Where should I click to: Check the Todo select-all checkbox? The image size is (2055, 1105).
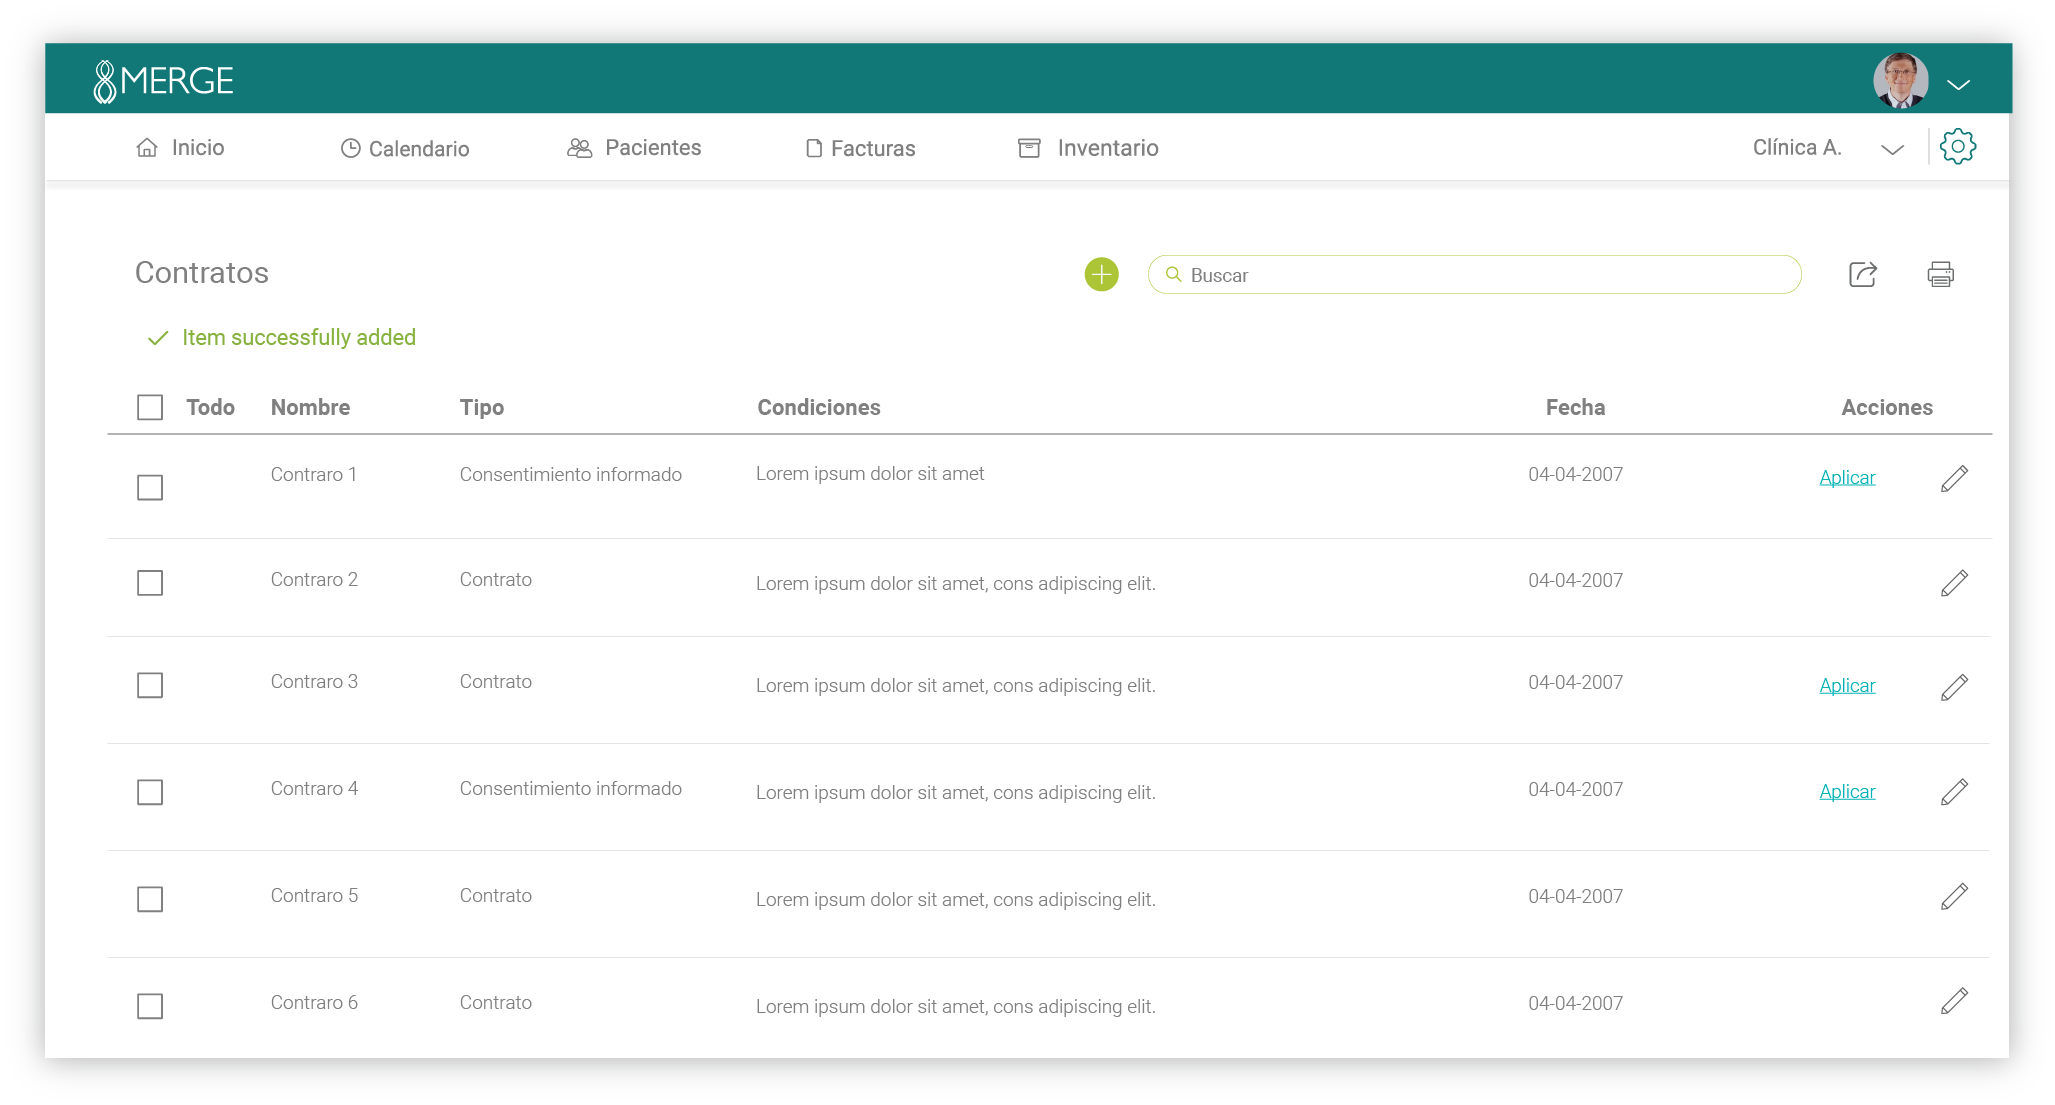(150, 407)
